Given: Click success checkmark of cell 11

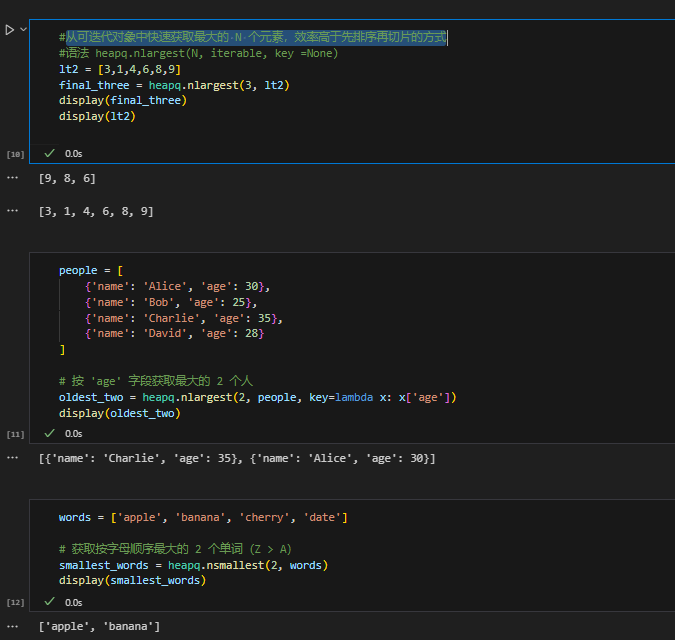Looking at the screenshot, I should coord(49,433).
